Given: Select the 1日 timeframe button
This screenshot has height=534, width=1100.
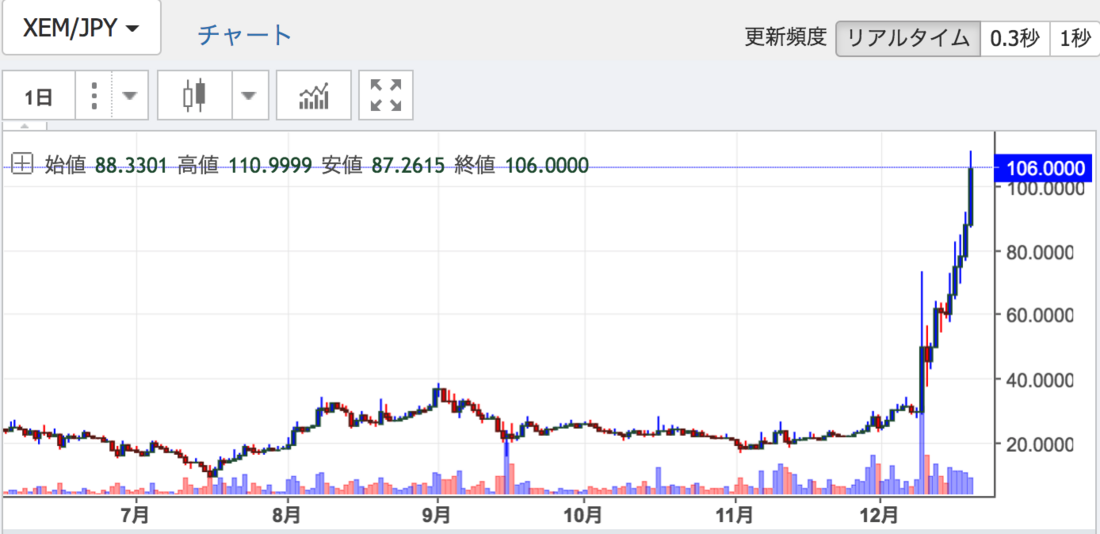Looking at the screenshot, I should click(39, 95).
